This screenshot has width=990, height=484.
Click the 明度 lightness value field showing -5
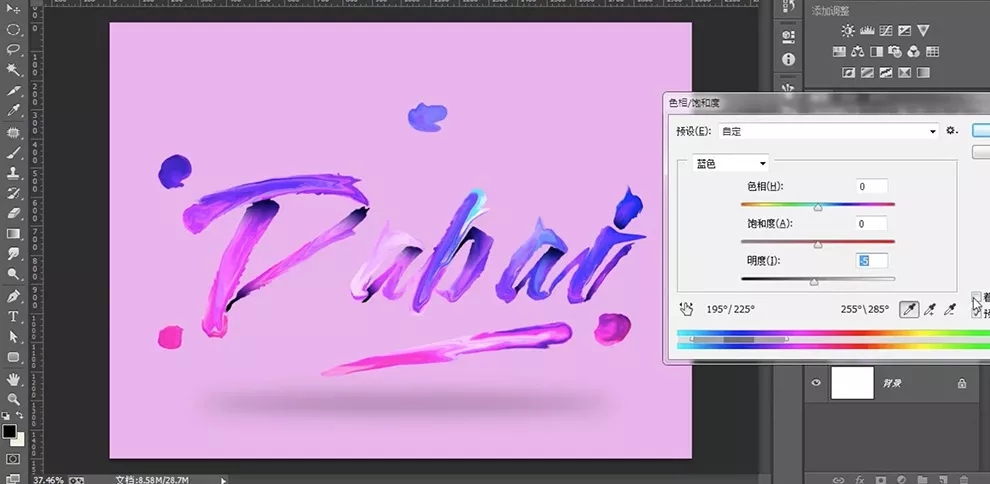[x=872, y=260]
